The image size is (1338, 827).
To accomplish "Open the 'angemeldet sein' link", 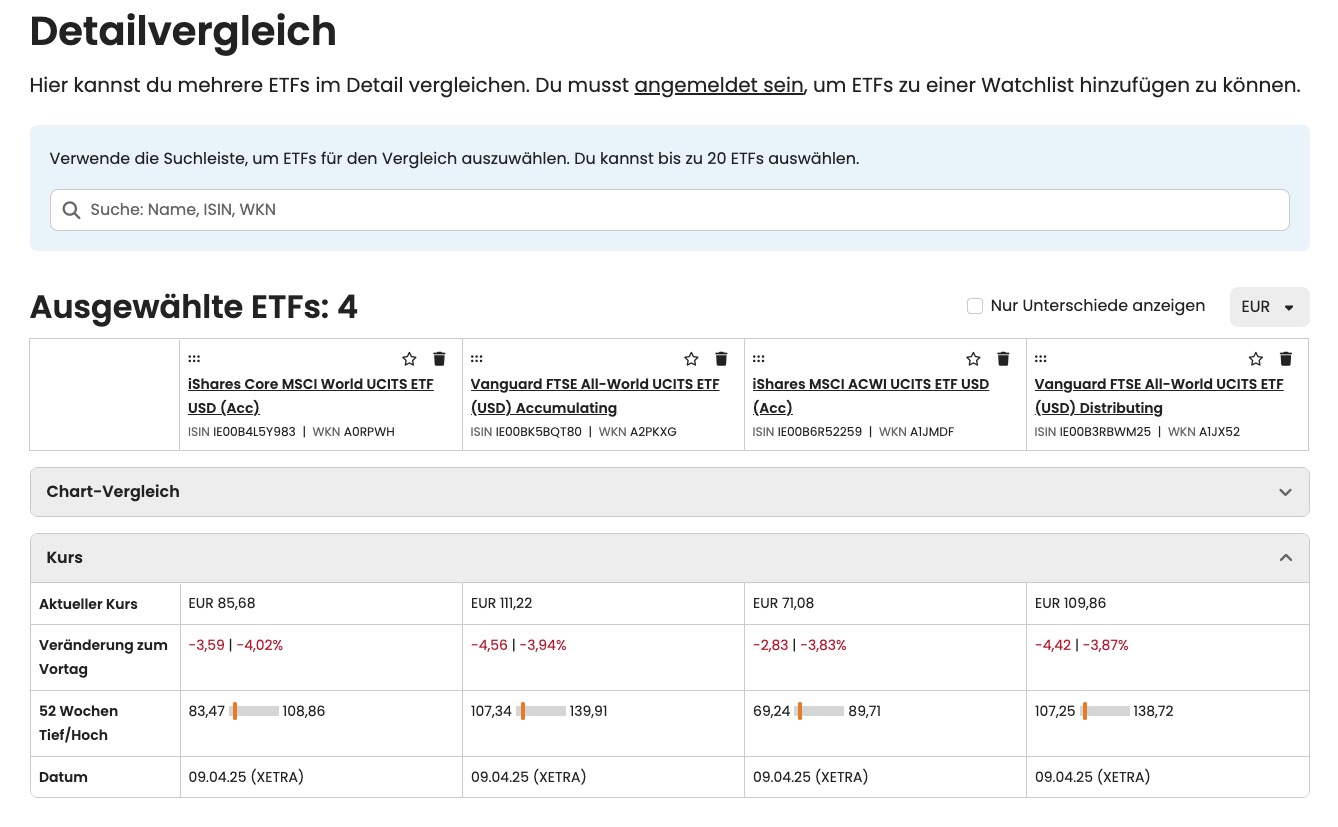I will (x=718, y=85).
